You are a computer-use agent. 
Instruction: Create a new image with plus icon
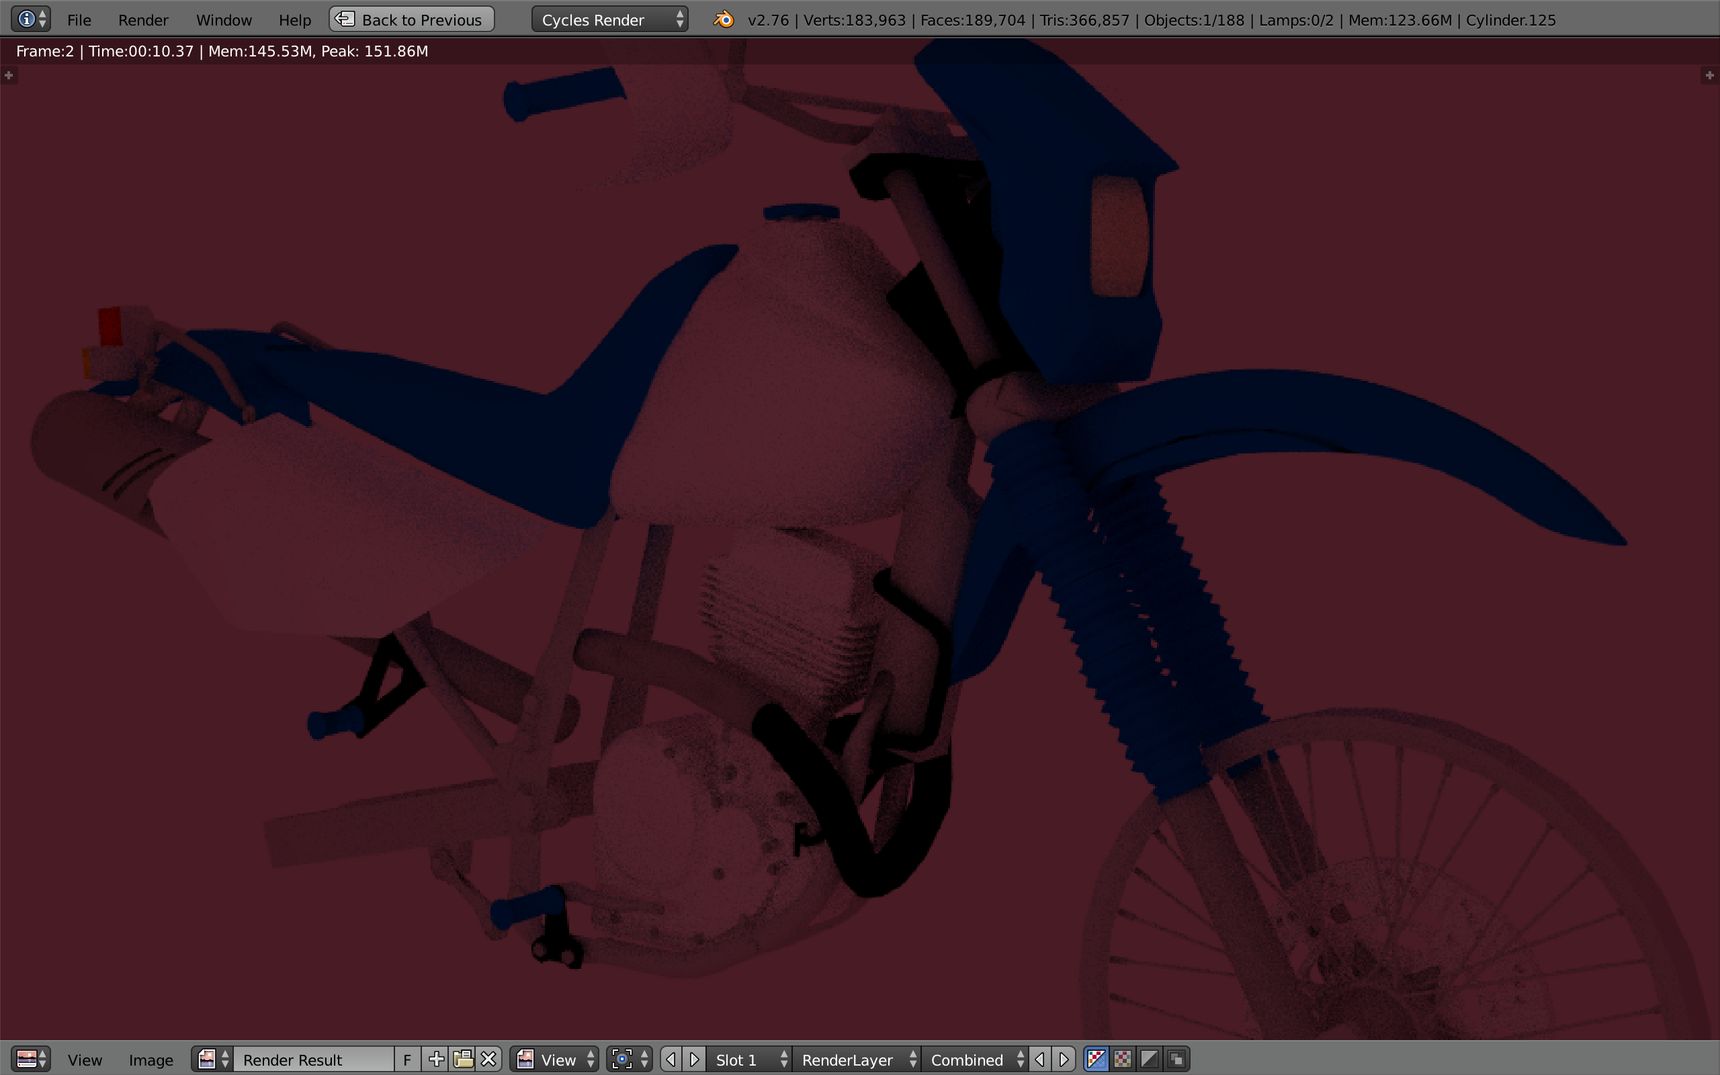pos(436,1059)
